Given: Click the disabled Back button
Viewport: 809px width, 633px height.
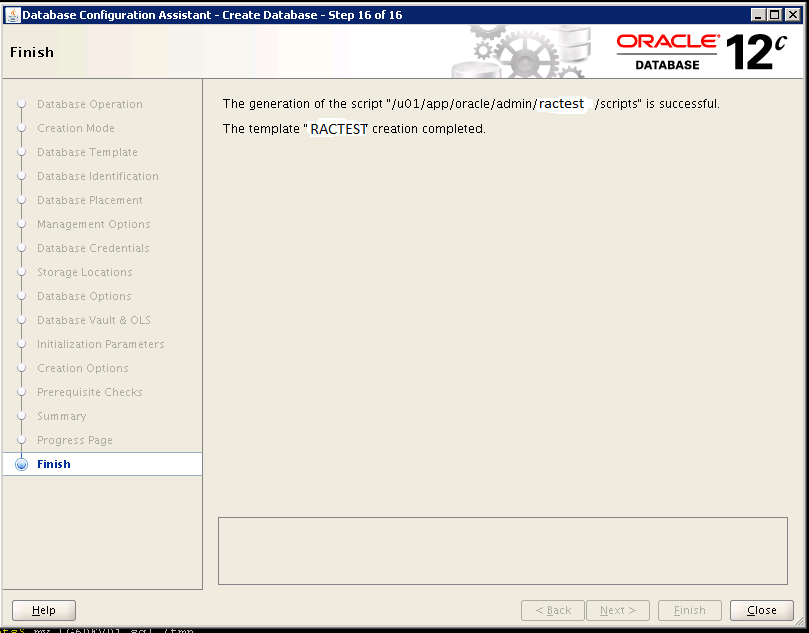Looking at the screenshot, I should (x=553, y=610).
